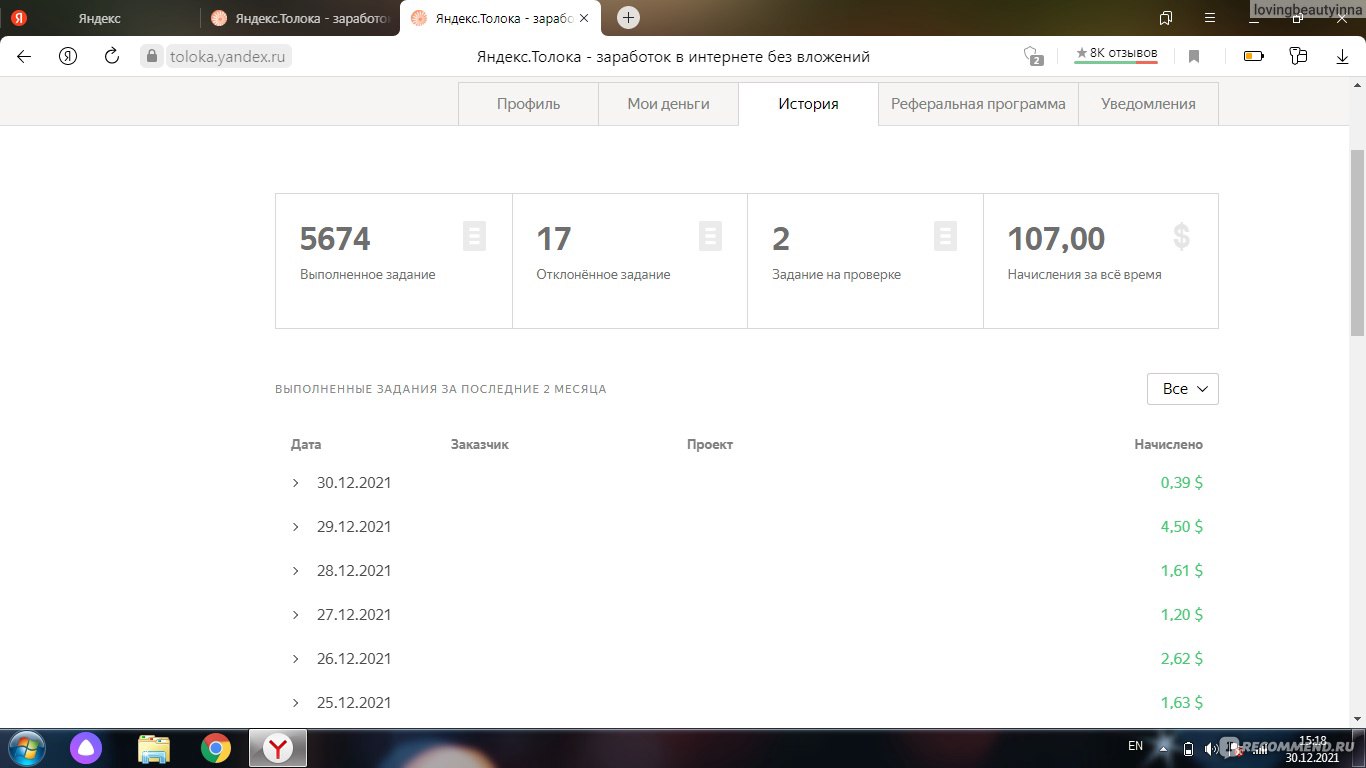
Task: Click the document icon in Выполненное задание card
Action: point(475,236)
